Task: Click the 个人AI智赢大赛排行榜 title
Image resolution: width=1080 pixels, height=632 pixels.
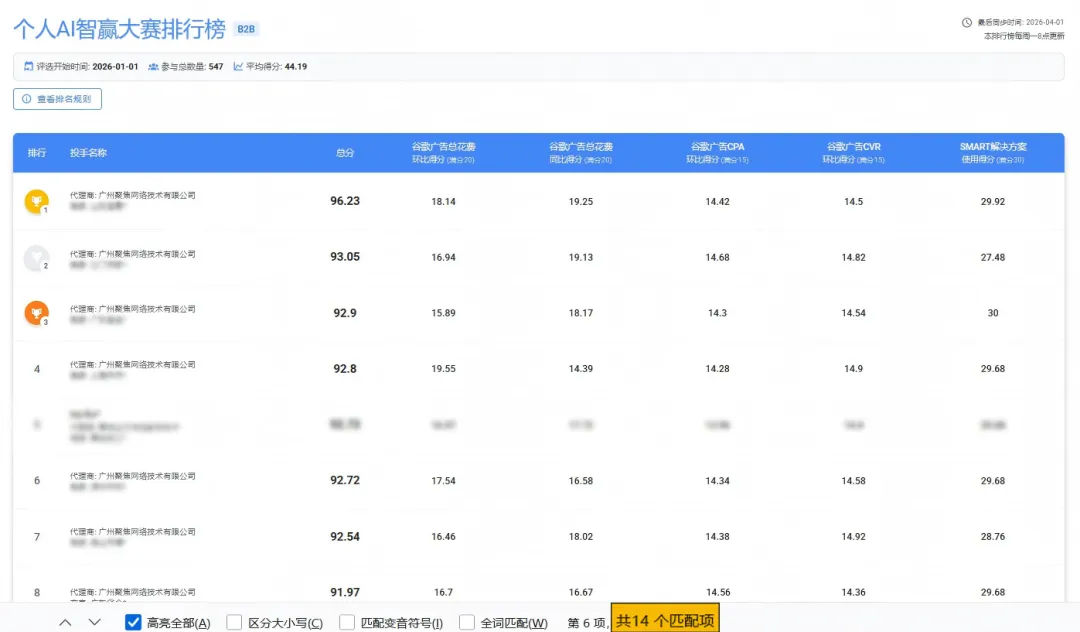Action: point(118,27)
